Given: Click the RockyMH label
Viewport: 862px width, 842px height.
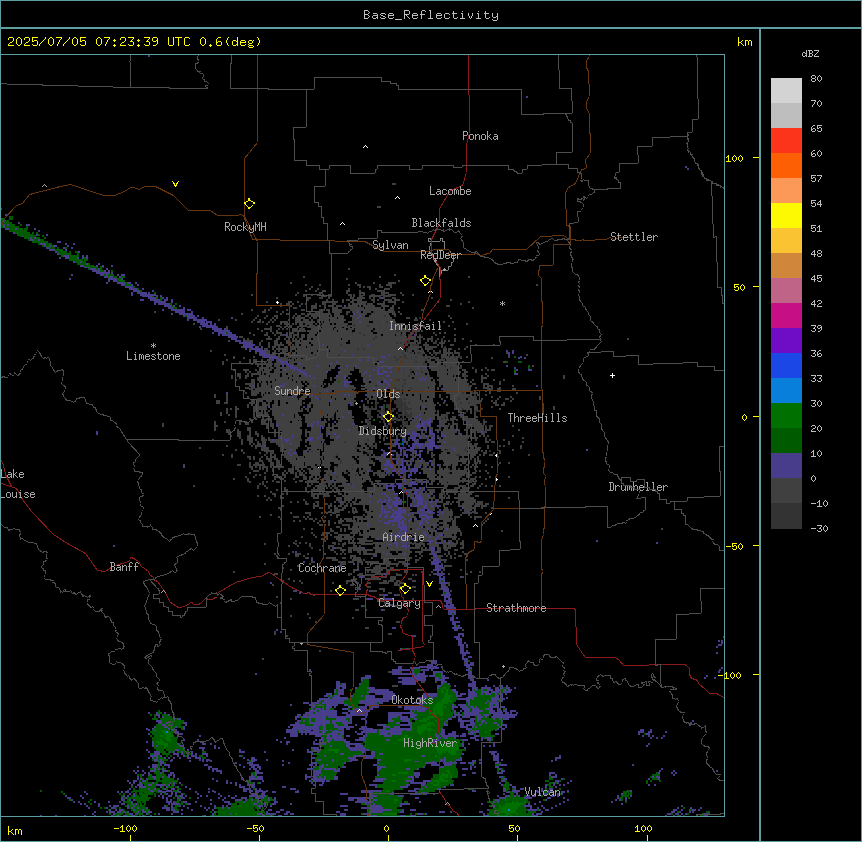Looking at the screenshot, I should [245, 227].
